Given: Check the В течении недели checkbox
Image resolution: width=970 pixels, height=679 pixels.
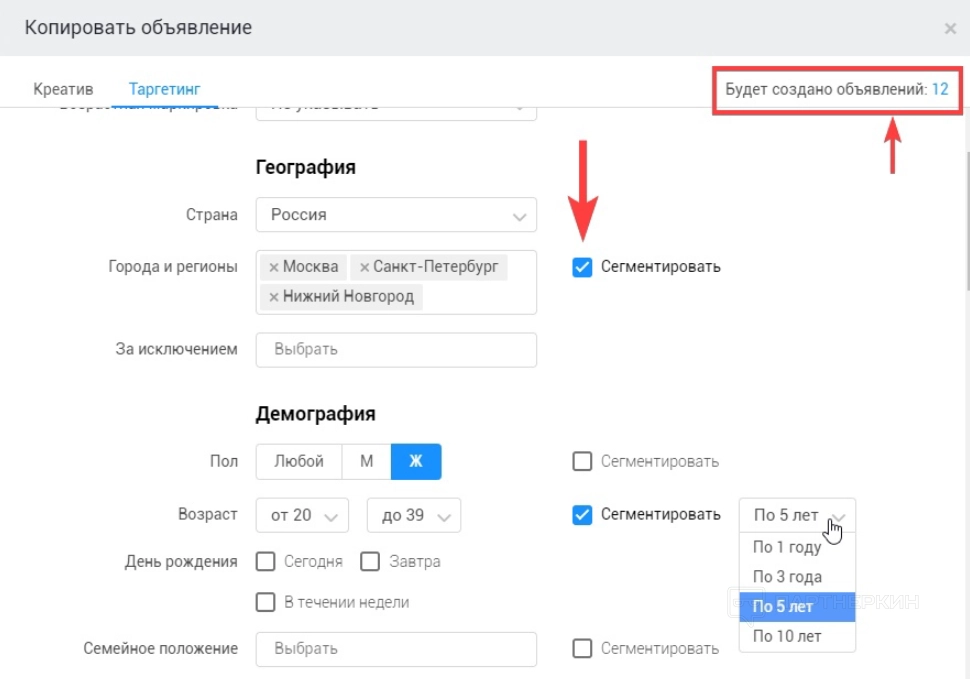Looking at the screenshot, I should coord(266,602).
